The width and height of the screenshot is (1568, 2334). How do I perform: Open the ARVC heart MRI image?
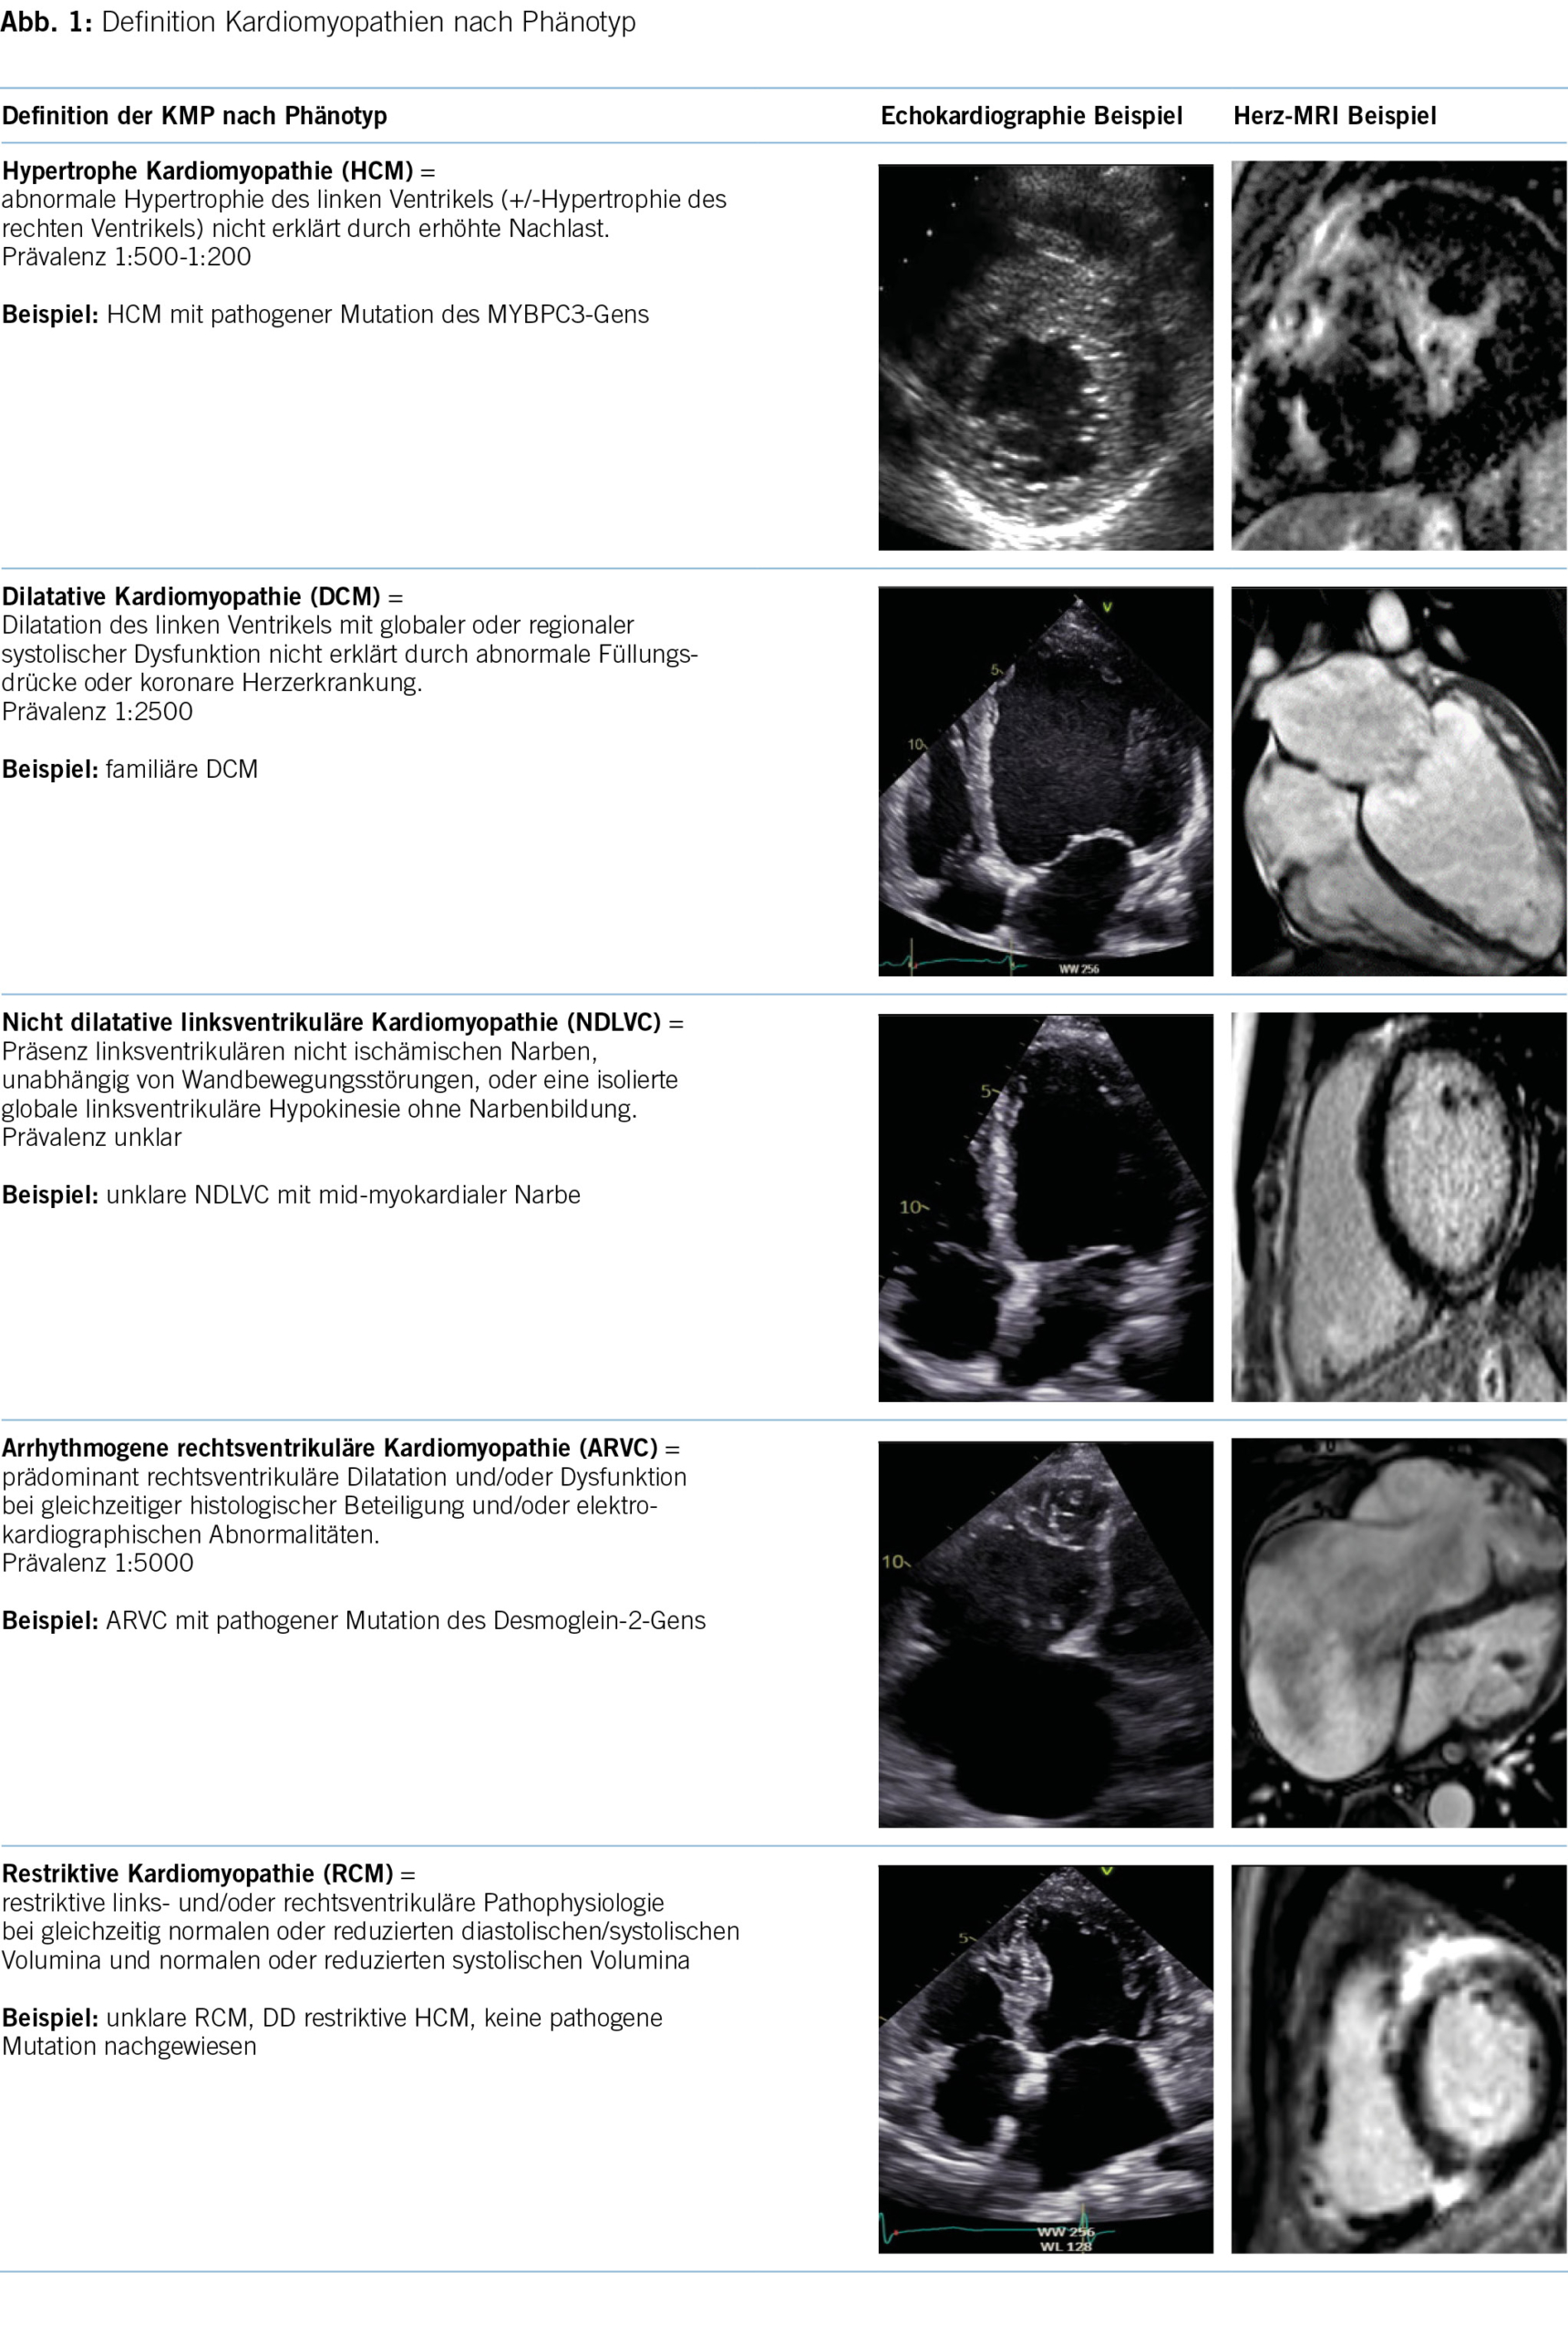[x=1398, y=1633]
